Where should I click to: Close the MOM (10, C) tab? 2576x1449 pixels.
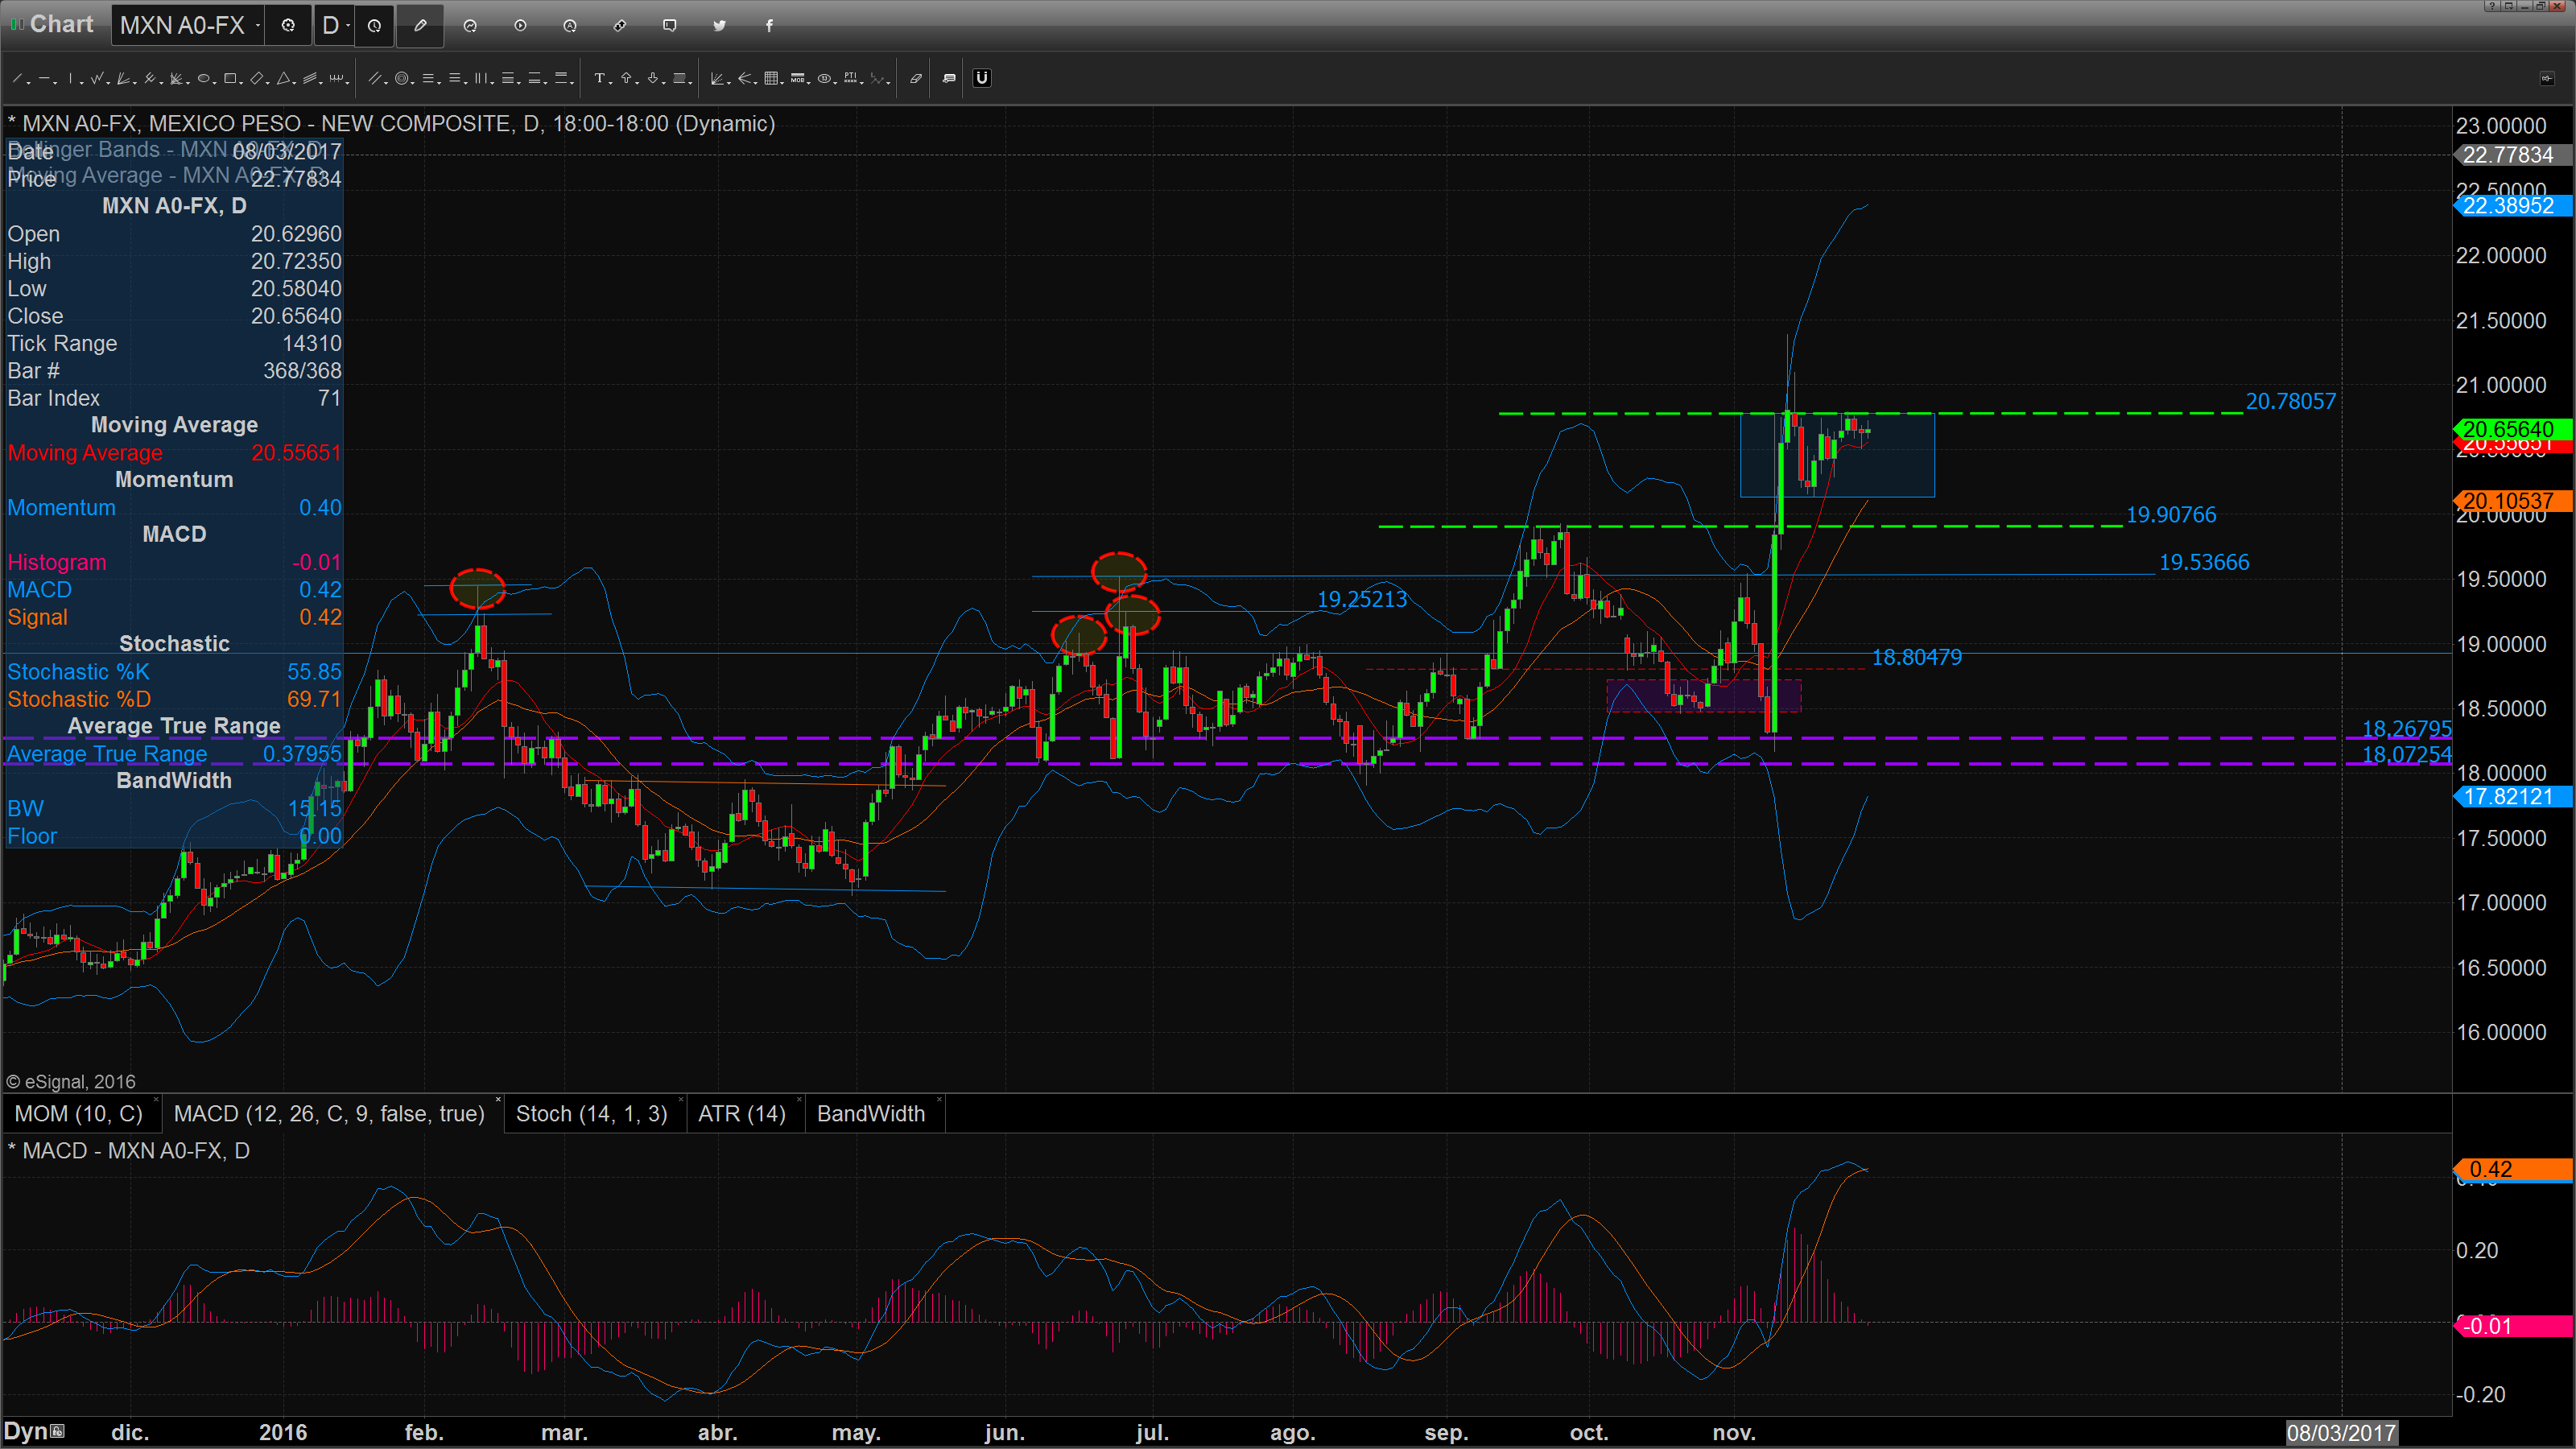(155, 1101)
